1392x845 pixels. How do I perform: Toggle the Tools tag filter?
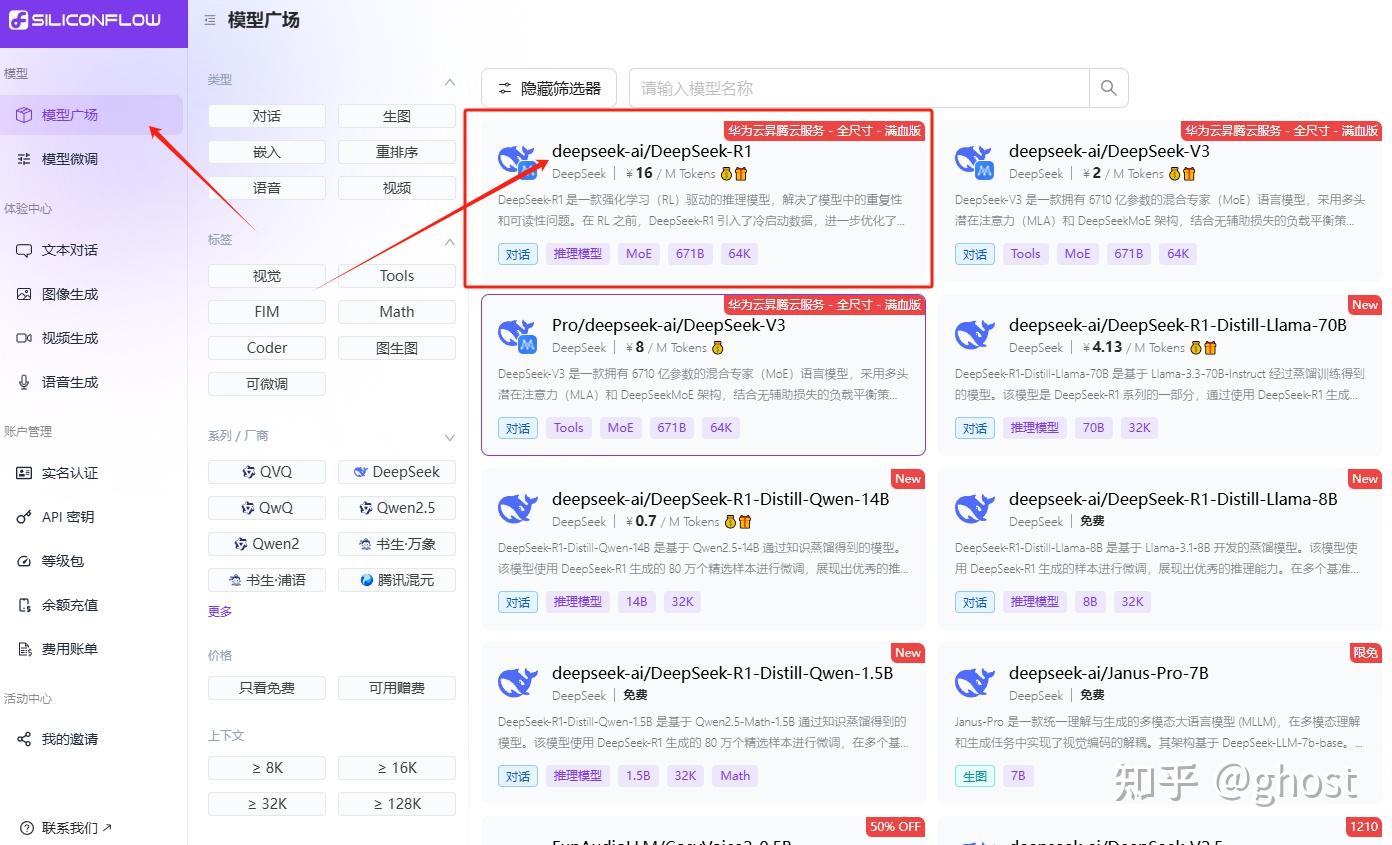coord(396,275)
